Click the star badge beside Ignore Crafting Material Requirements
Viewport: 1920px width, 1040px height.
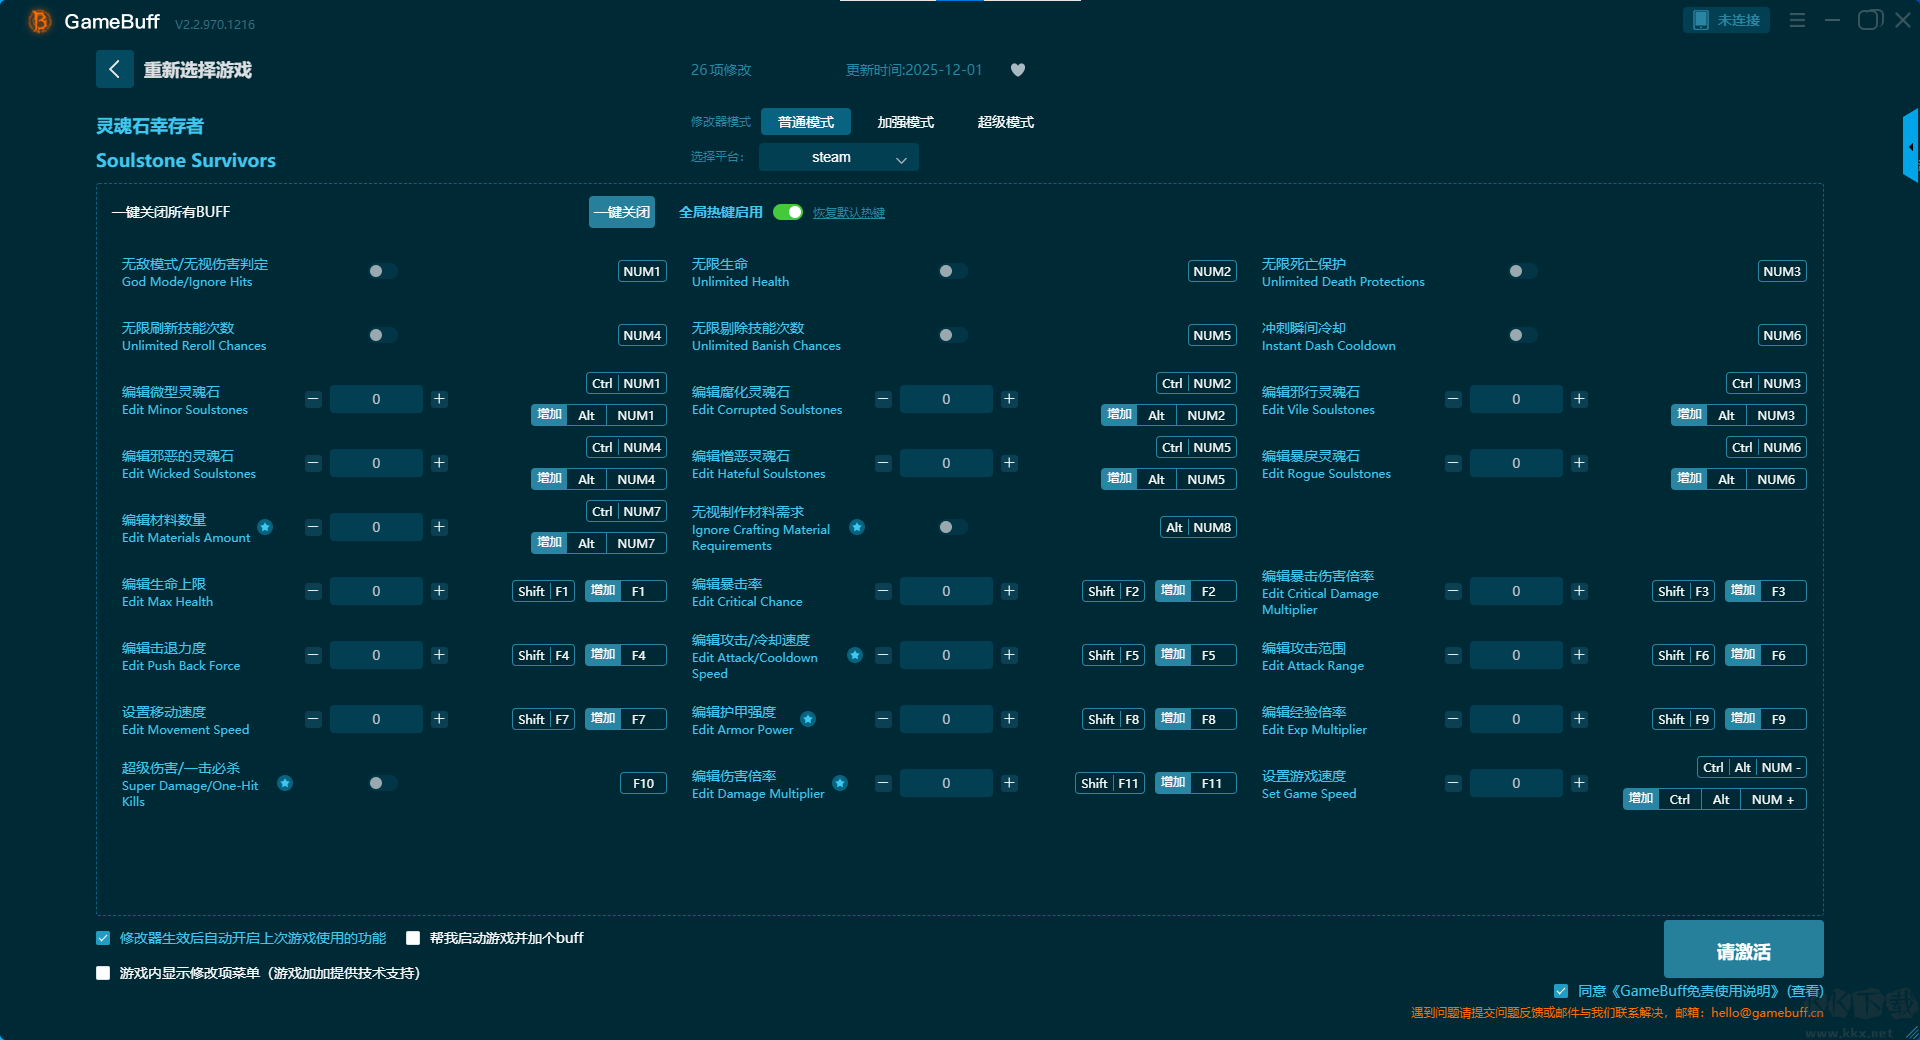coord(857,527)
